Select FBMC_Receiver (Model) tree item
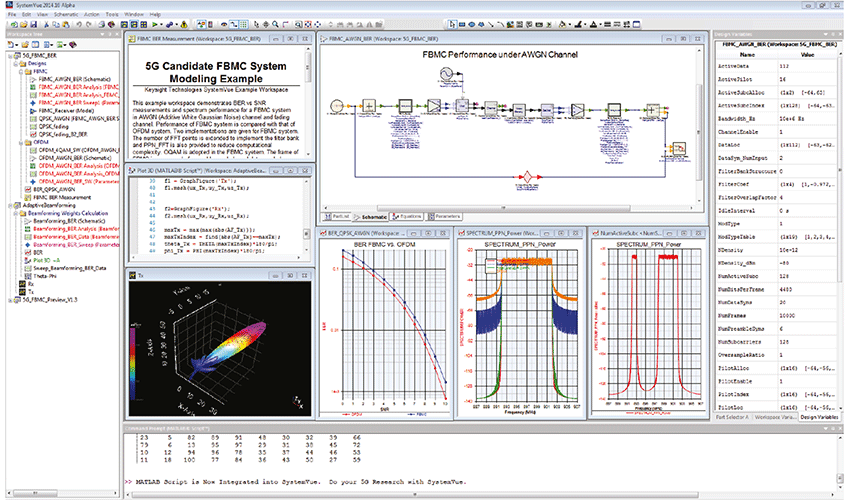This screenshot has height=500, width=846. point(66,111)
